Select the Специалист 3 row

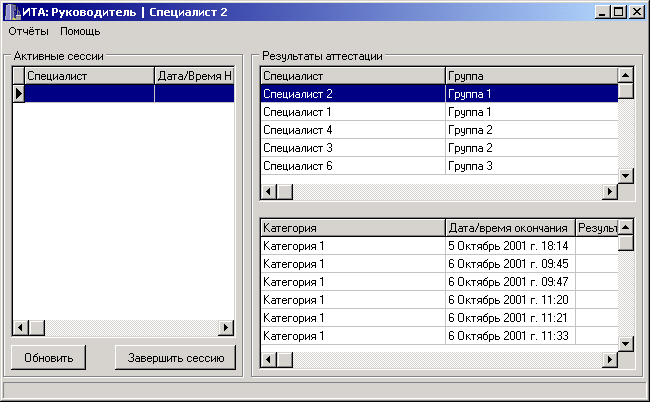coord(439,148)
